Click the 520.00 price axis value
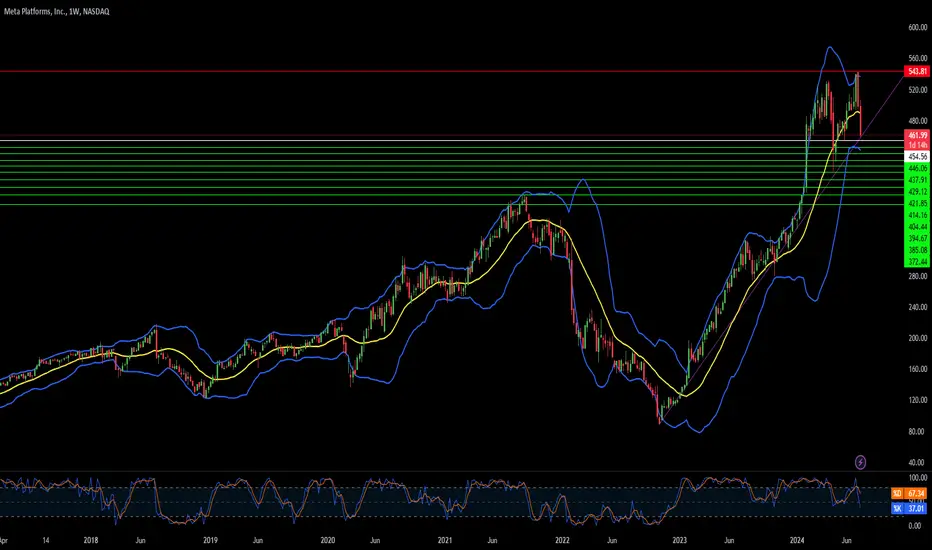This screenshot has width=932, height=550. pos(918,90)
